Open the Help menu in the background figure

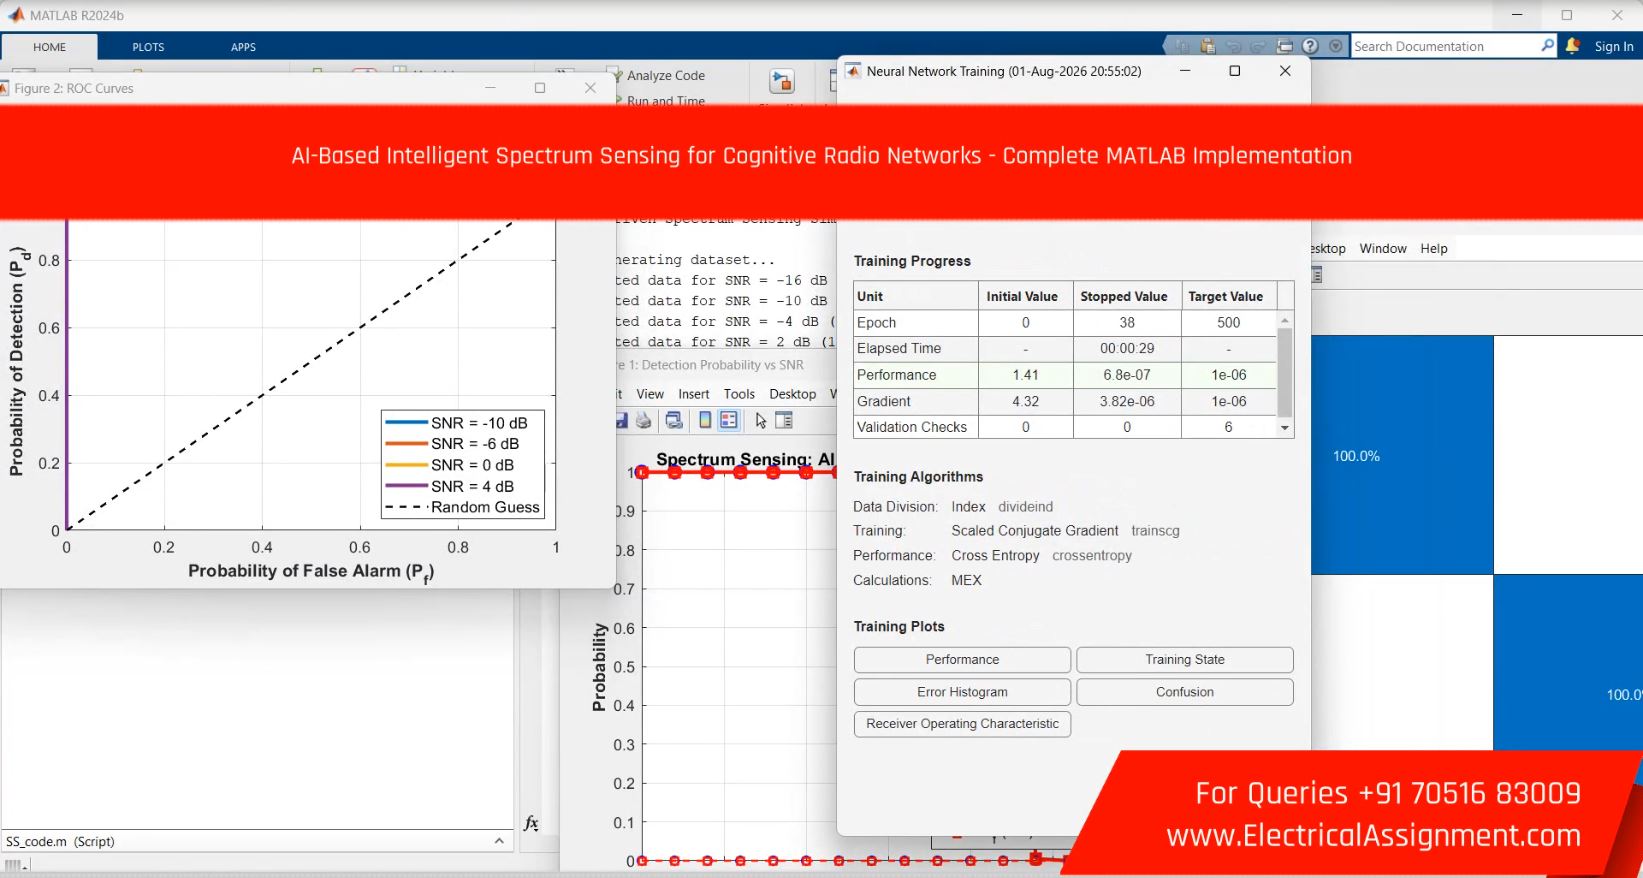point(1434,248)
